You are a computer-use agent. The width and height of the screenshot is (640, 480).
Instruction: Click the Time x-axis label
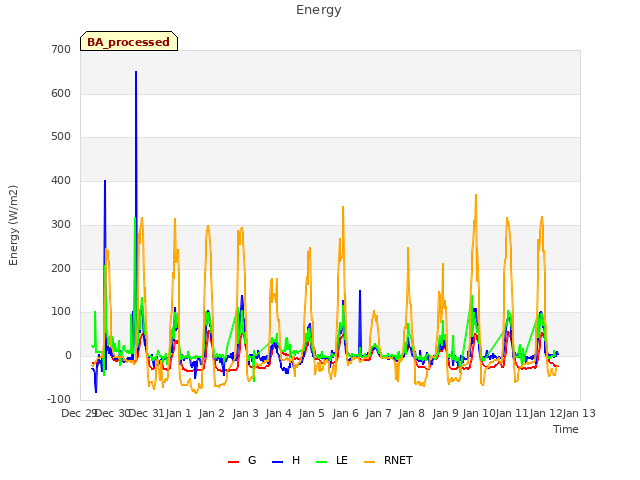pos(566,429)
